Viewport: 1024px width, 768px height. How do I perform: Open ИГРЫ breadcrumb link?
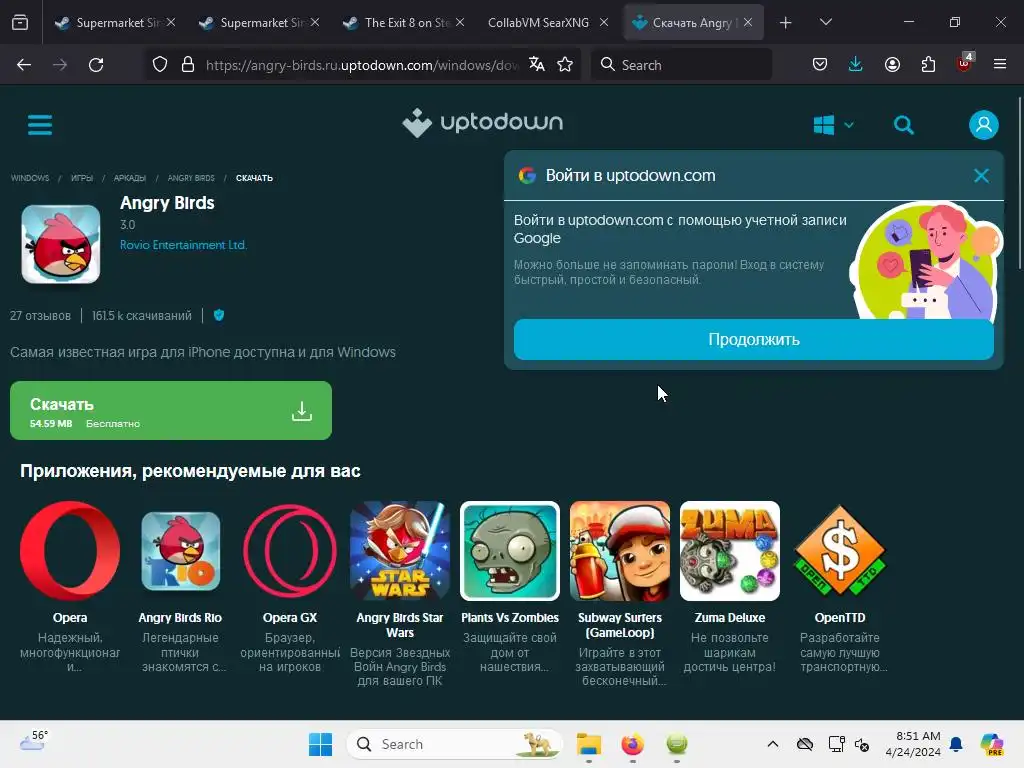click(x=82, y=178)
